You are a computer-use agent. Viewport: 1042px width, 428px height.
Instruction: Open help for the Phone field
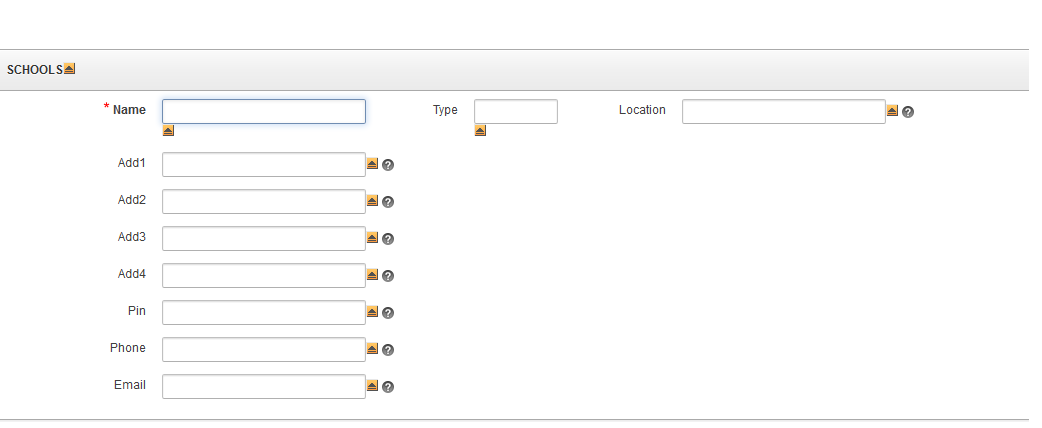(388, 350)
